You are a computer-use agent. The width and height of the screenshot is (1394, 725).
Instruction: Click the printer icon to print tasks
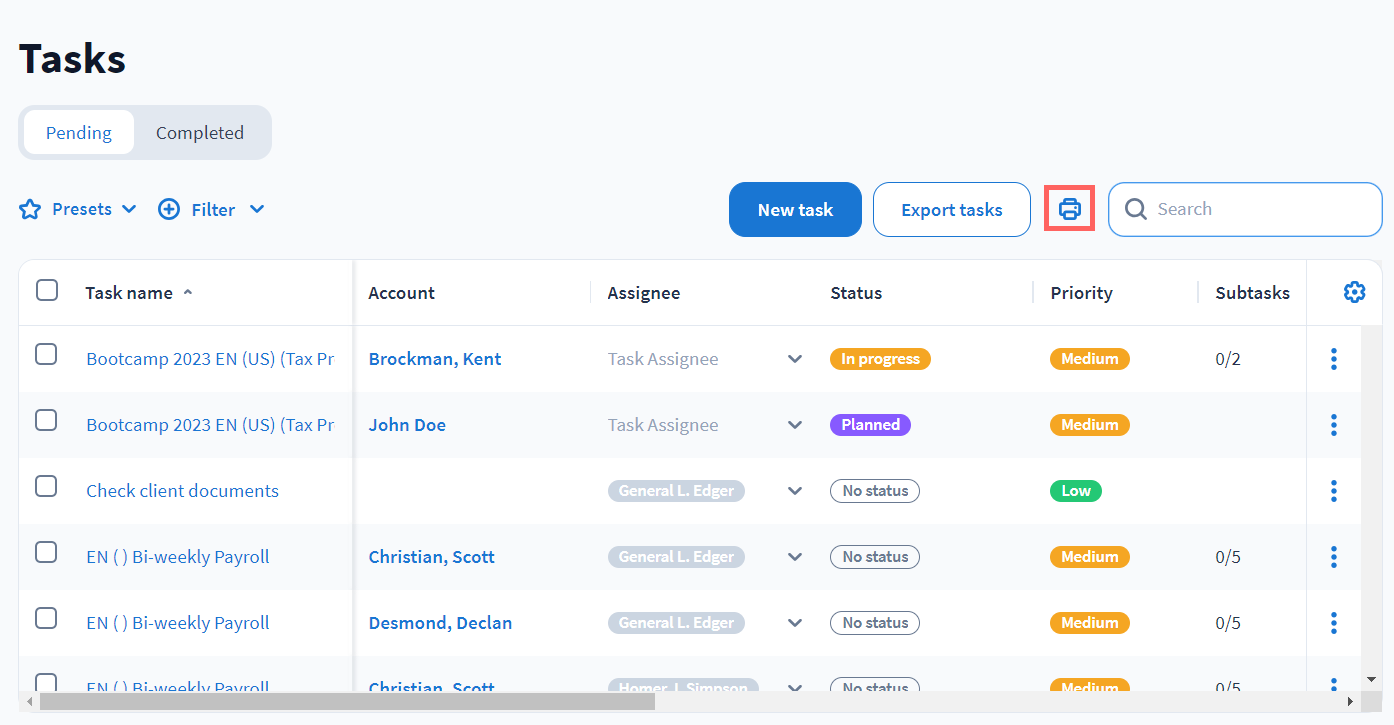[x=1069, y=209]
